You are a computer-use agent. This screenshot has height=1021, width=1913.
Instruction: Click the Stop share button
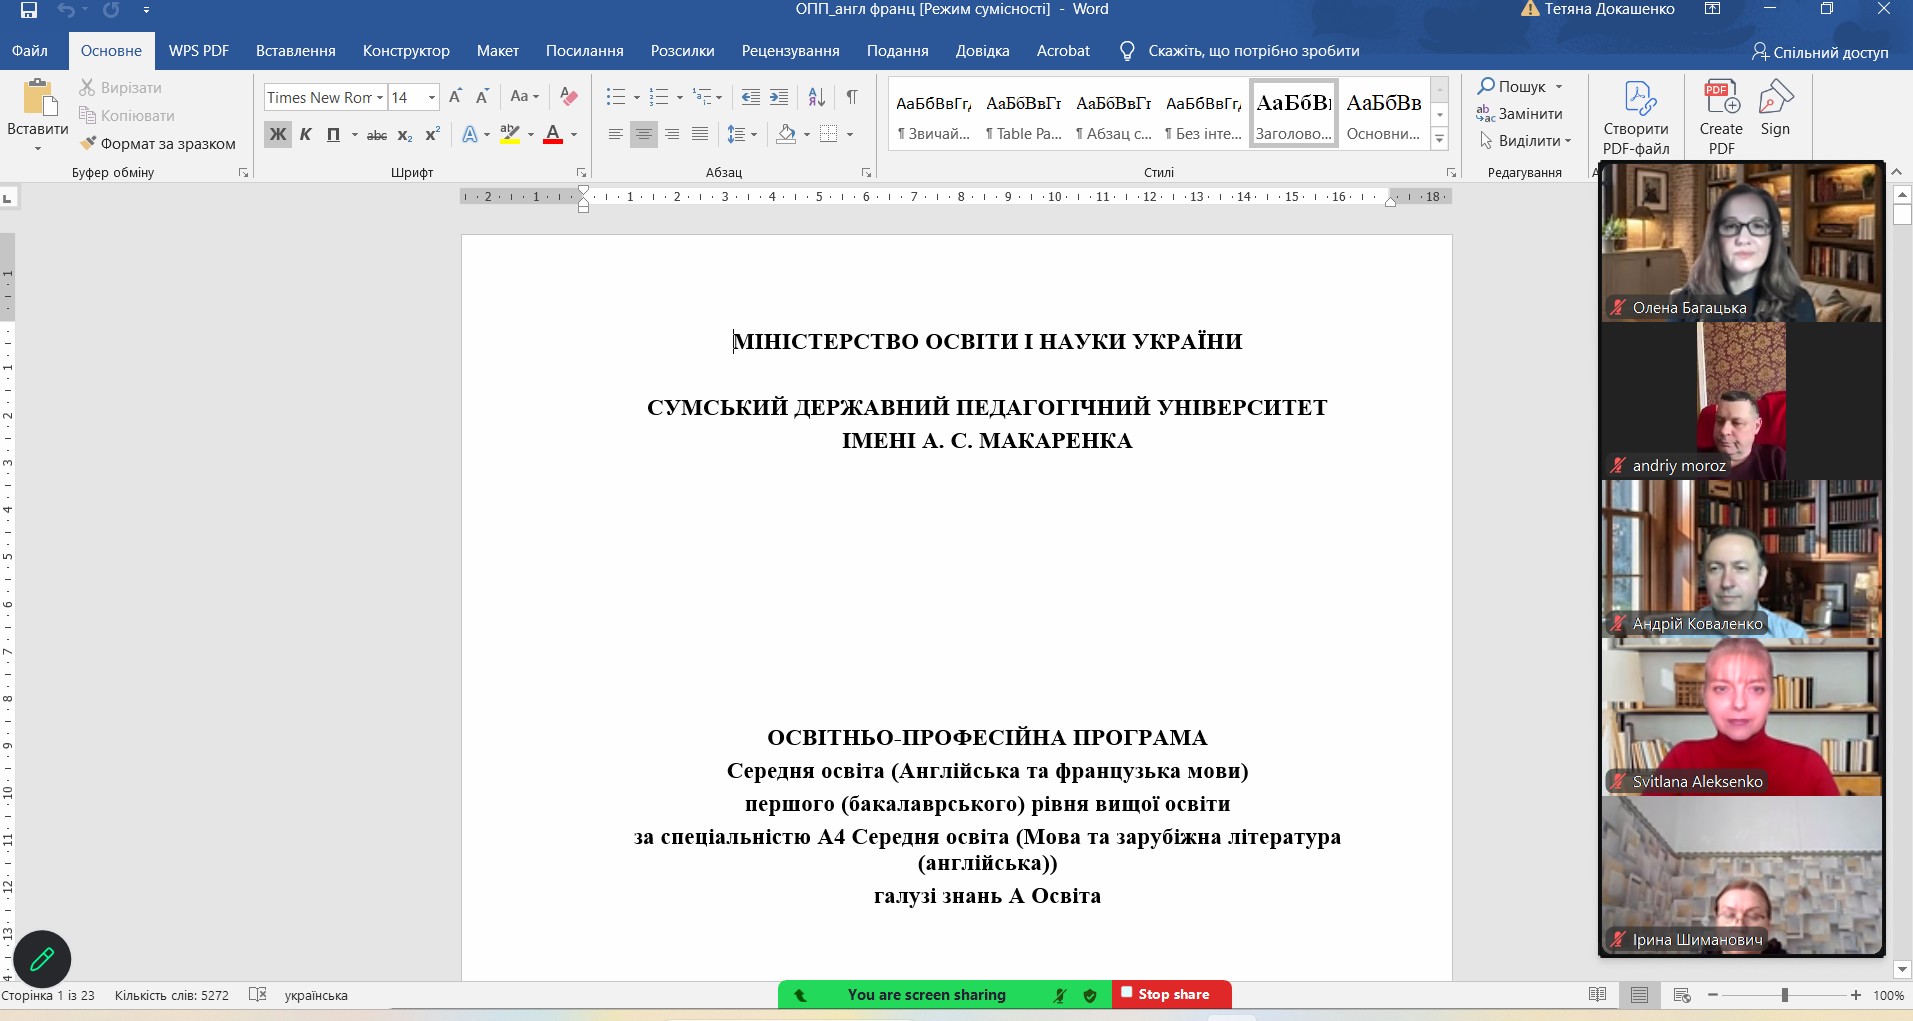point(1172,994)
